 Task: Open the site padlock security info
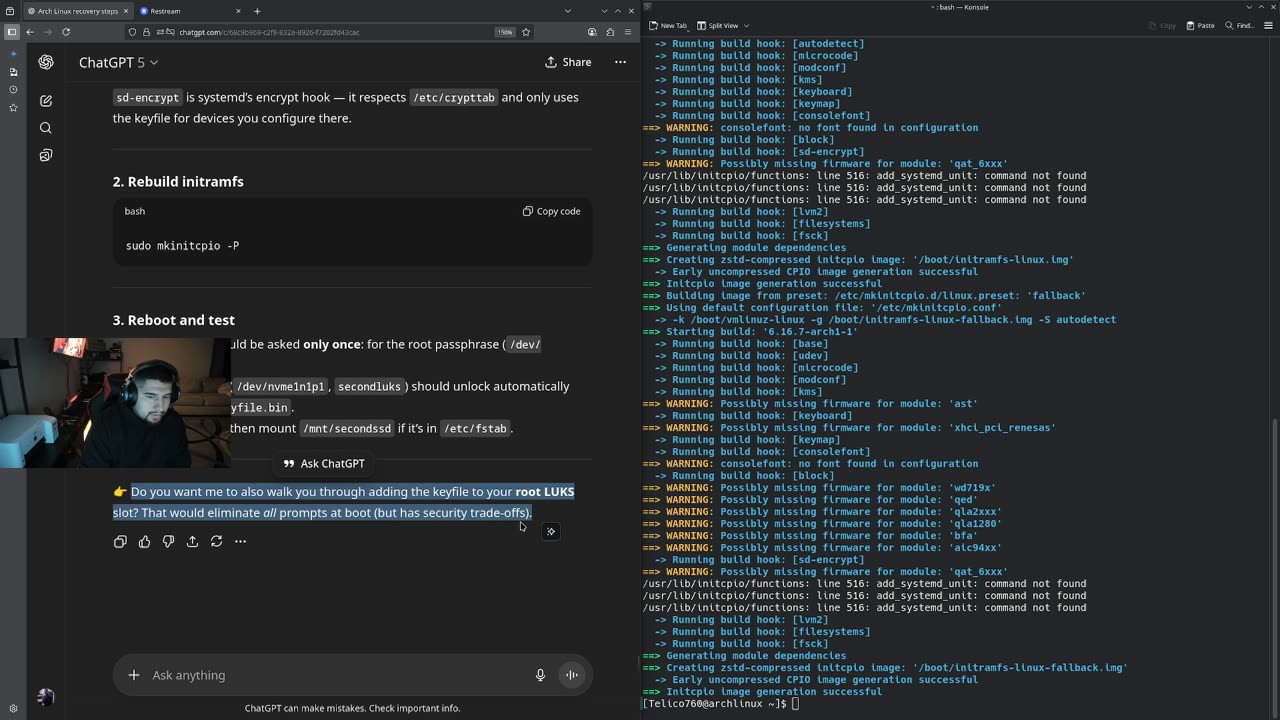pos(146,32)
